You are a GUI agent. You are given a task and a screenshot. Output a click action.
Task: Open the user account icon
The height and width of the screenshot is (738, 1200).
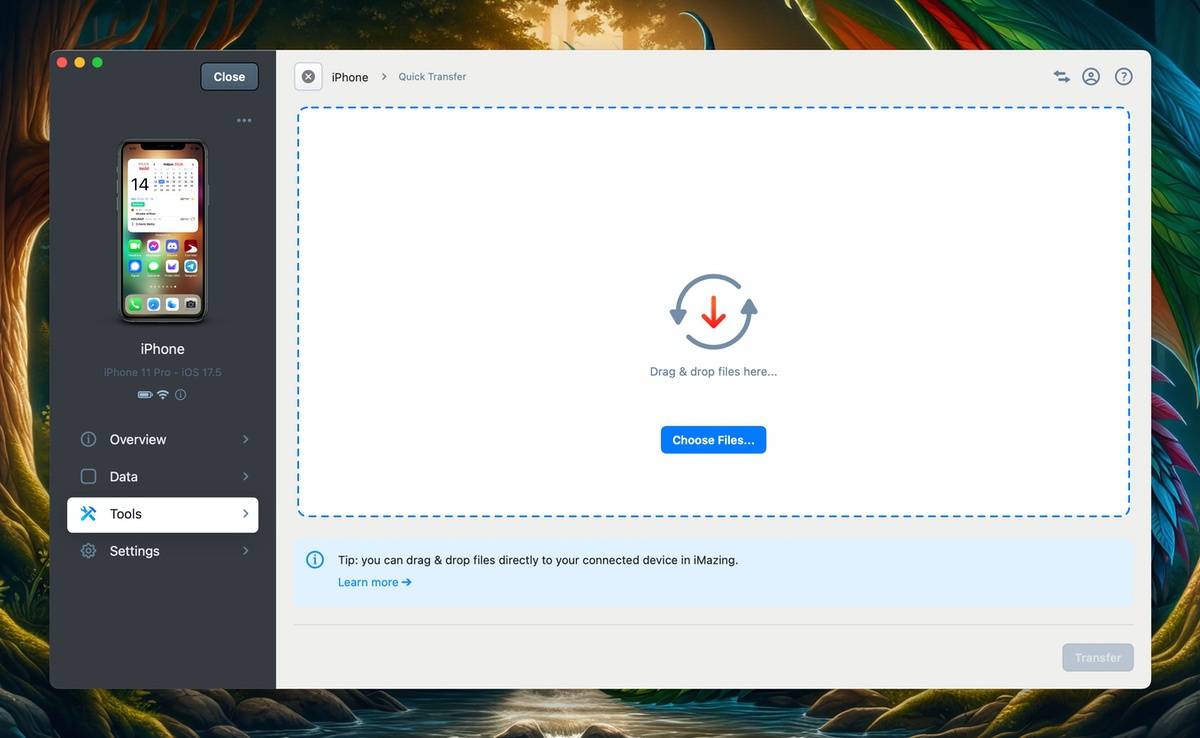[1091, 77]
